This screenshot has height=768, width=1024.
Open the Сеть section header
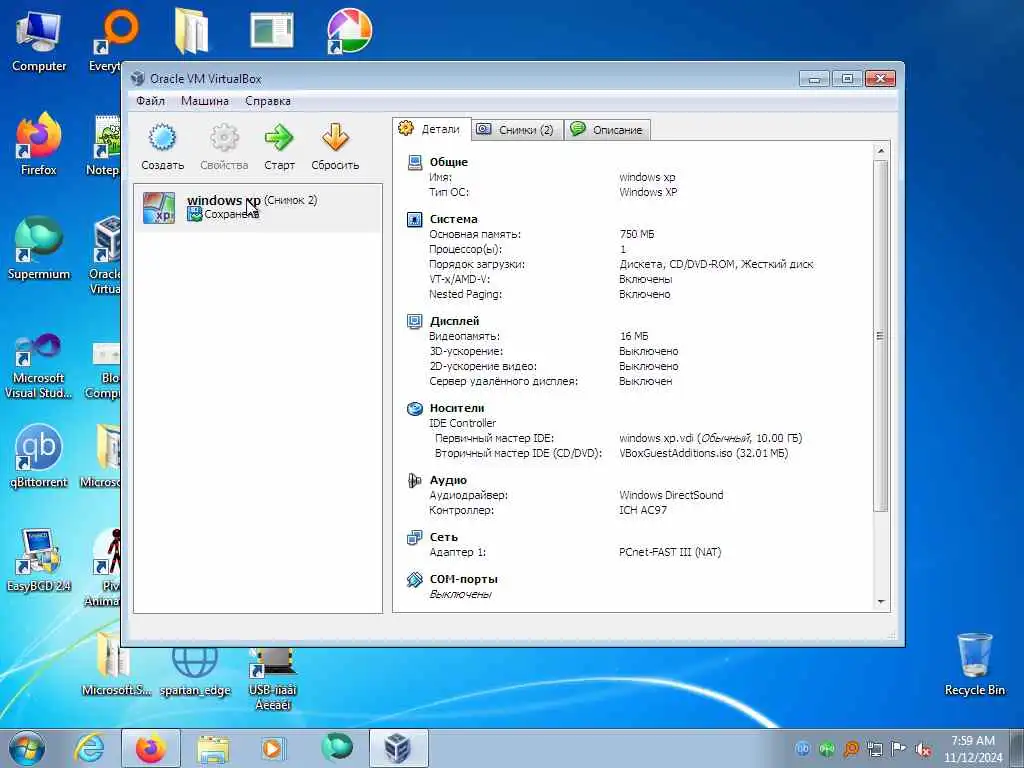[x=443, y=536]
